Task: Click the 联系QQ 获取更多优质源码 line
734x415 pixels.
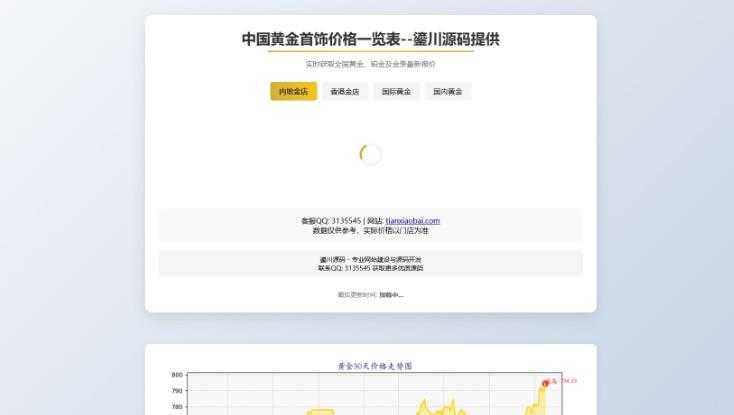Action: [x=370, y=268]
